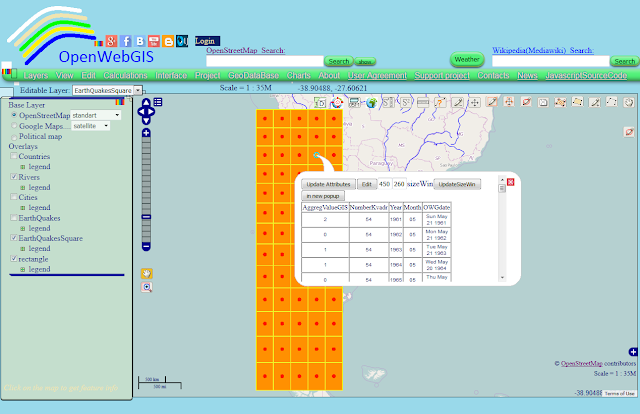The image size is (640, 414).
Task: Open the YouTube channel icon
Action: (154, 41)
